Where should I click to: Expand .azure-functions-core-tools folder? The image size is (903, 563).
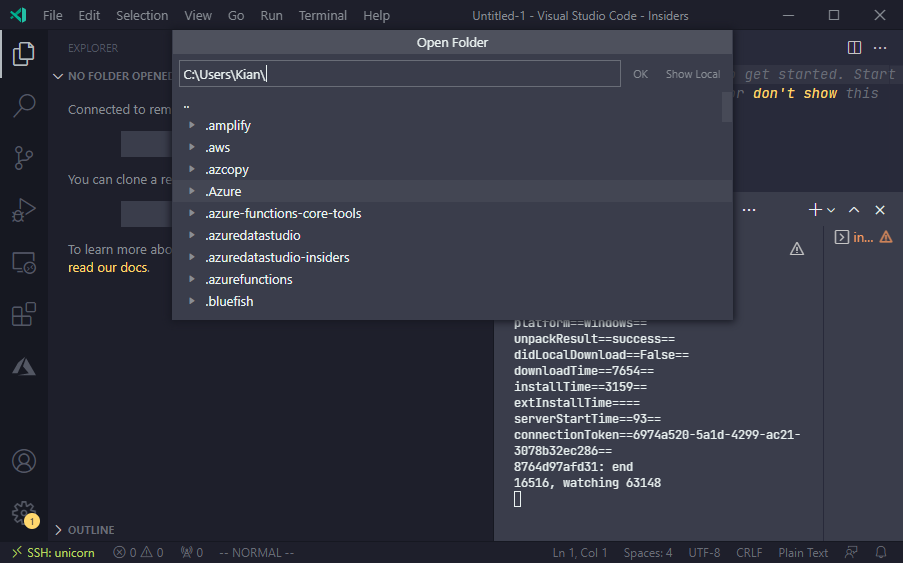click(192, 212)
